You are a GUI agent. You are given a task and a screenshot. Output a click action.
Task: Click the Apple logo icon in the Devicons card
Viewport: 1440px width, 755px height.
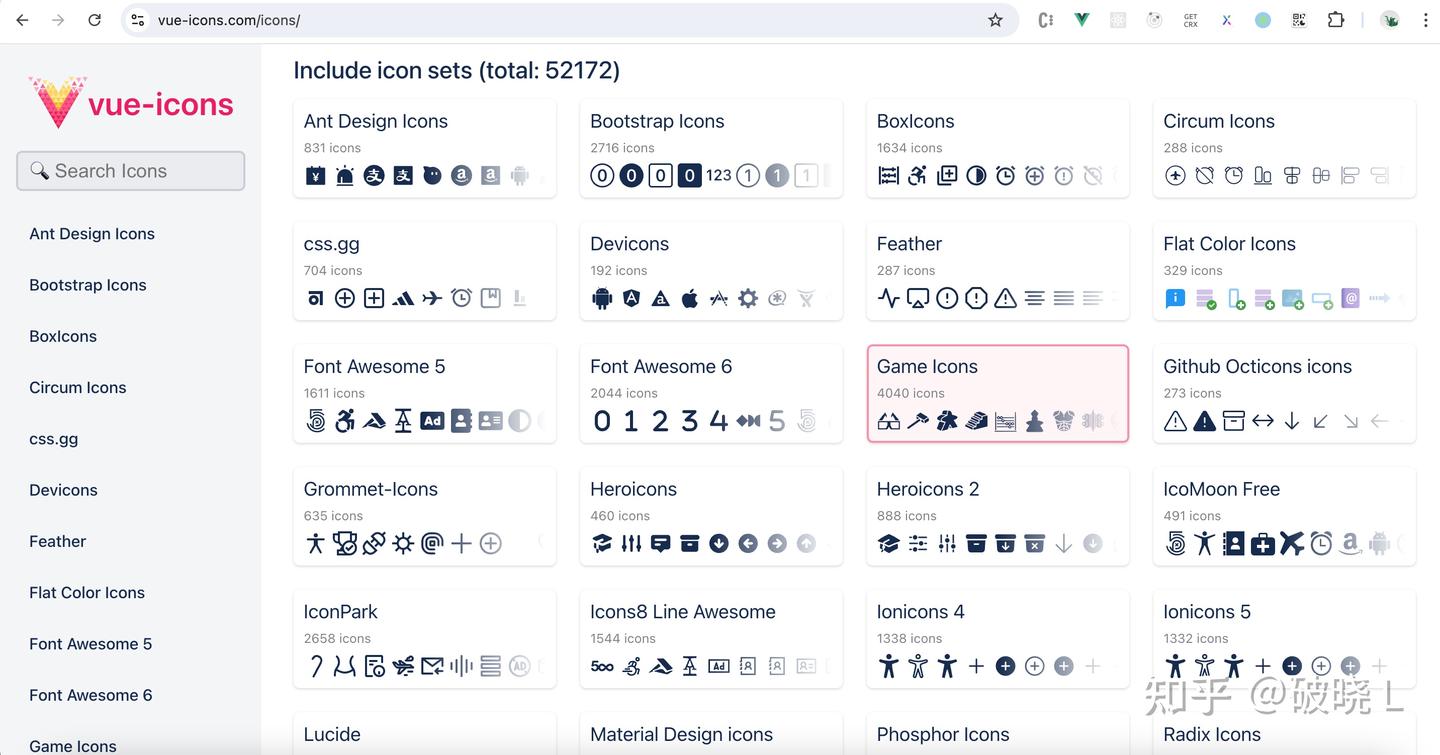coord(689,298)
